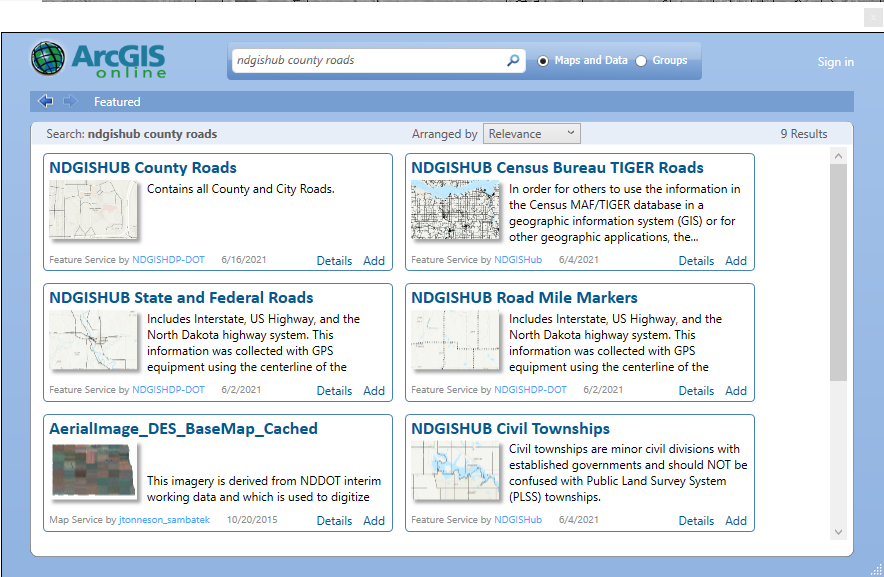
Task: Add NDGISHUB County Roads to map
Action: (x=374, y=261)
